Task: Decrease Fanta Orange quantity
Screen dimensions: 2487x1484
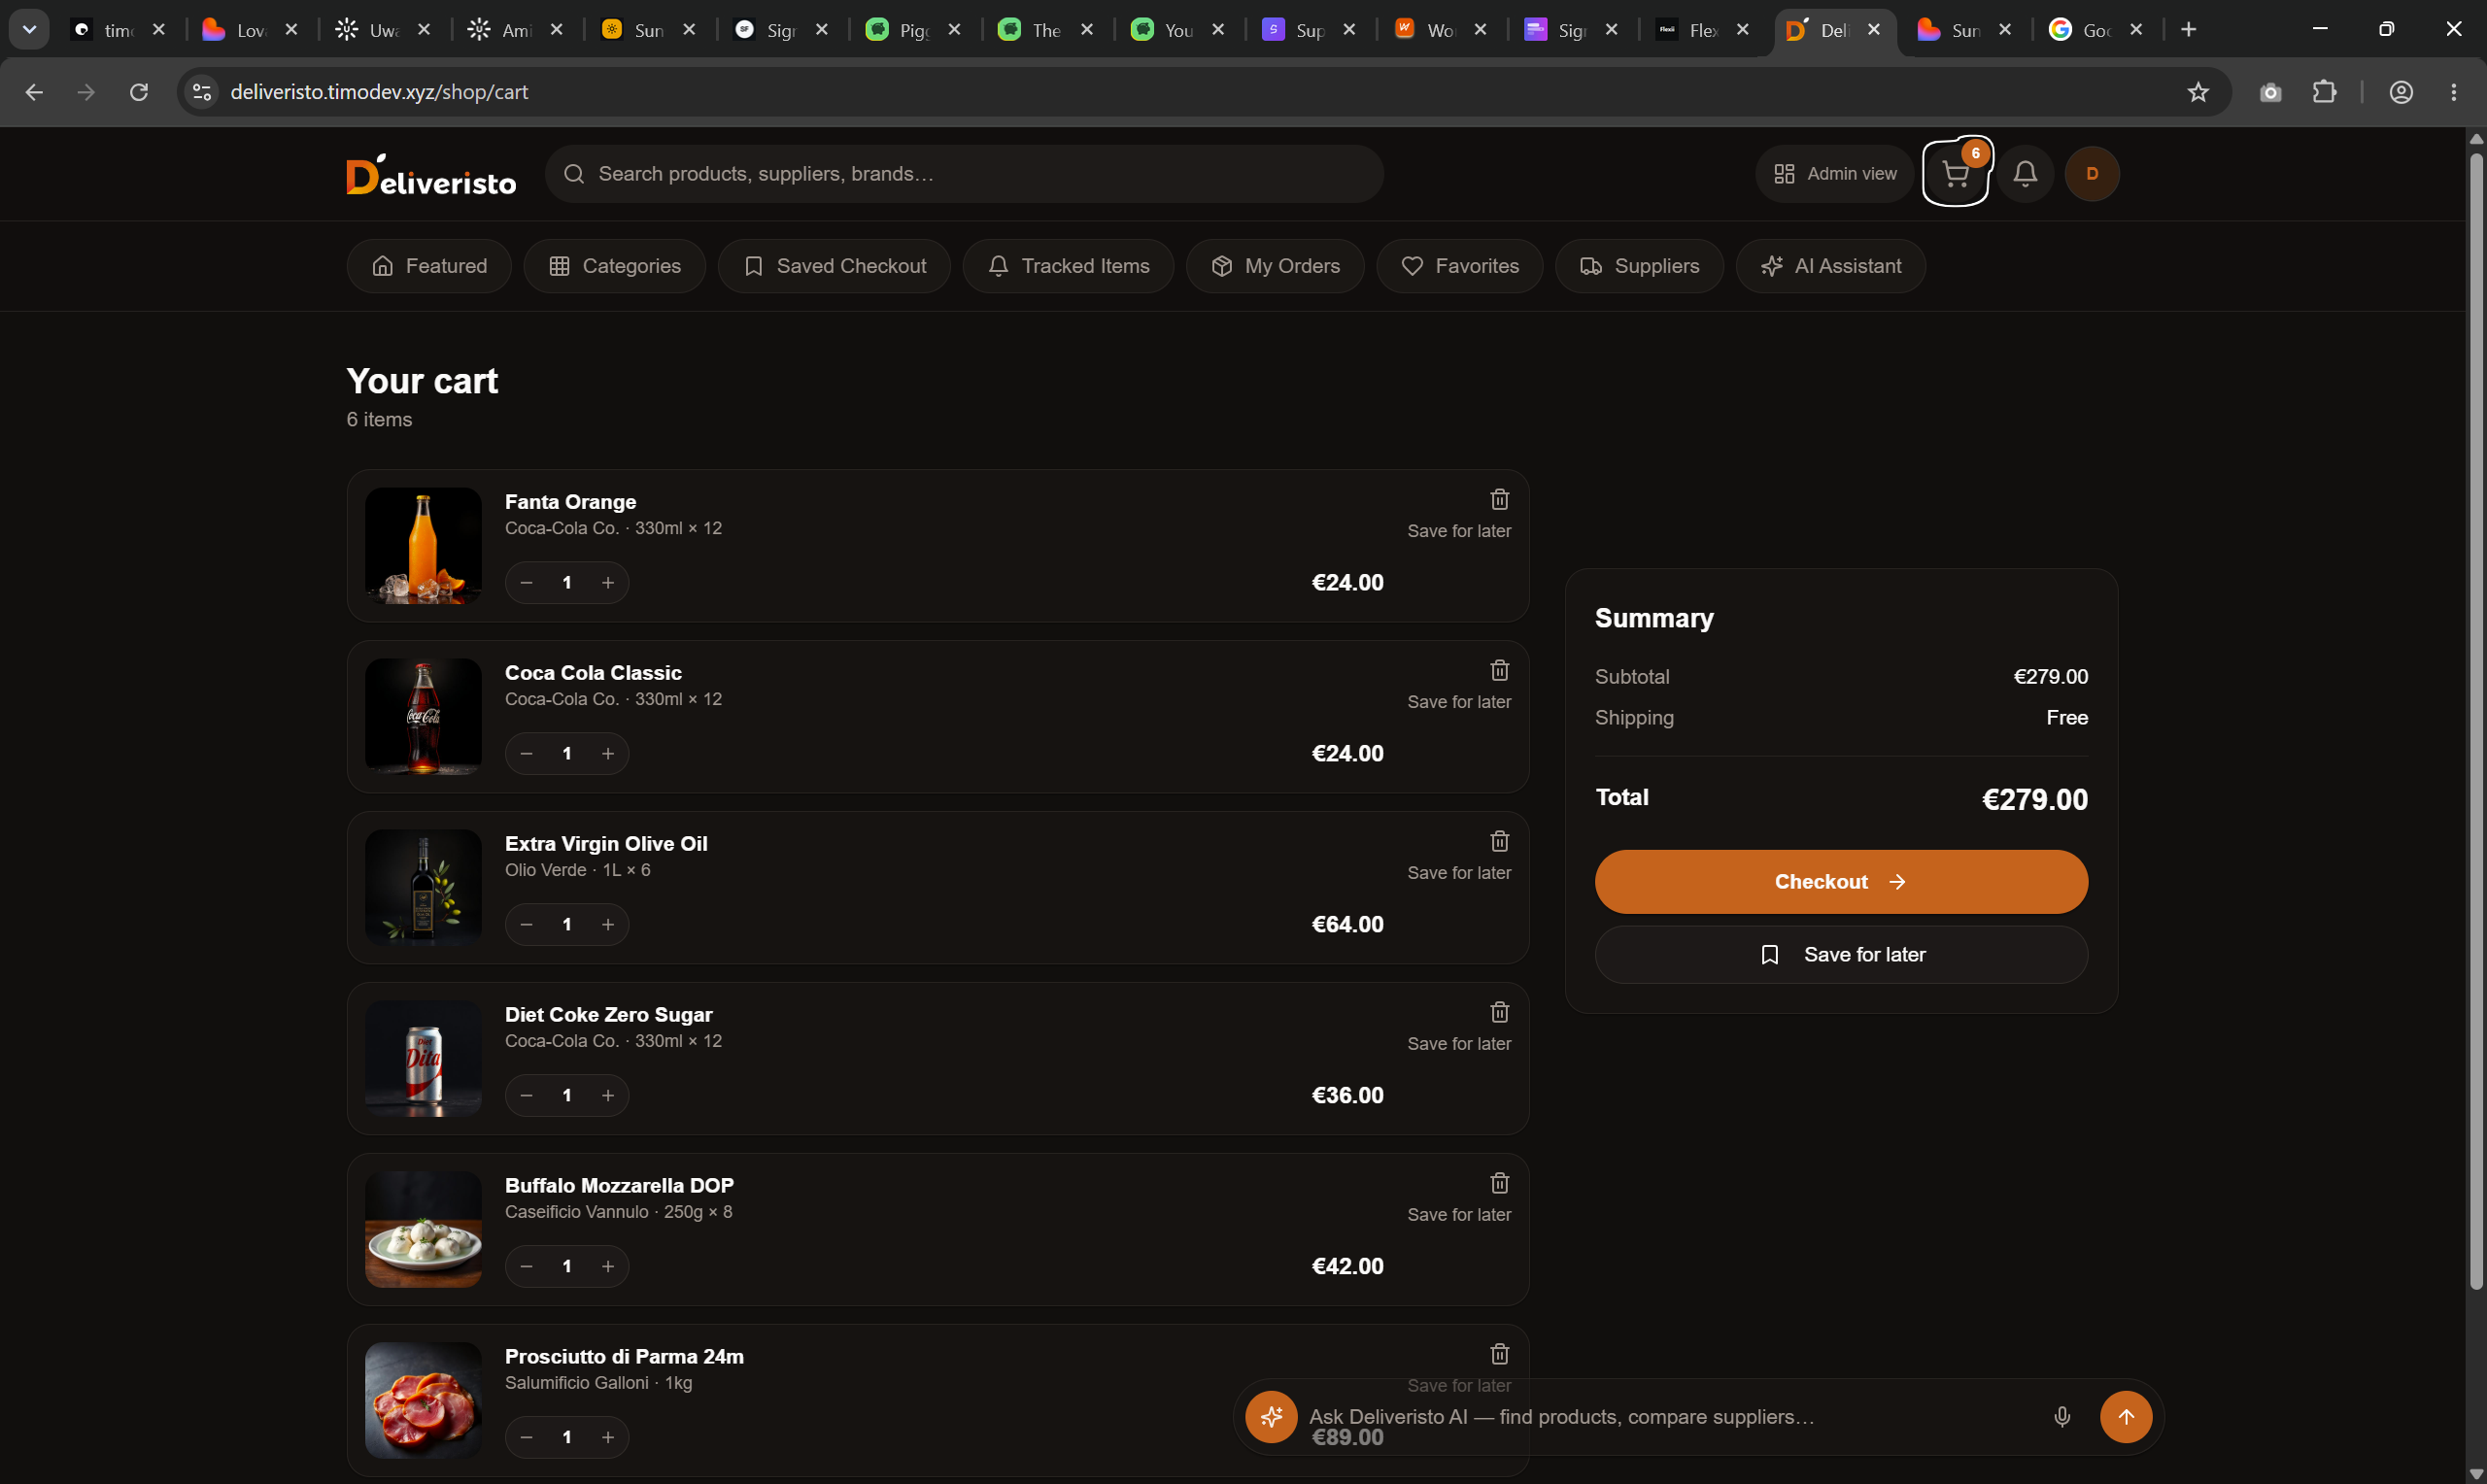Action: click(x=527, y=583)
